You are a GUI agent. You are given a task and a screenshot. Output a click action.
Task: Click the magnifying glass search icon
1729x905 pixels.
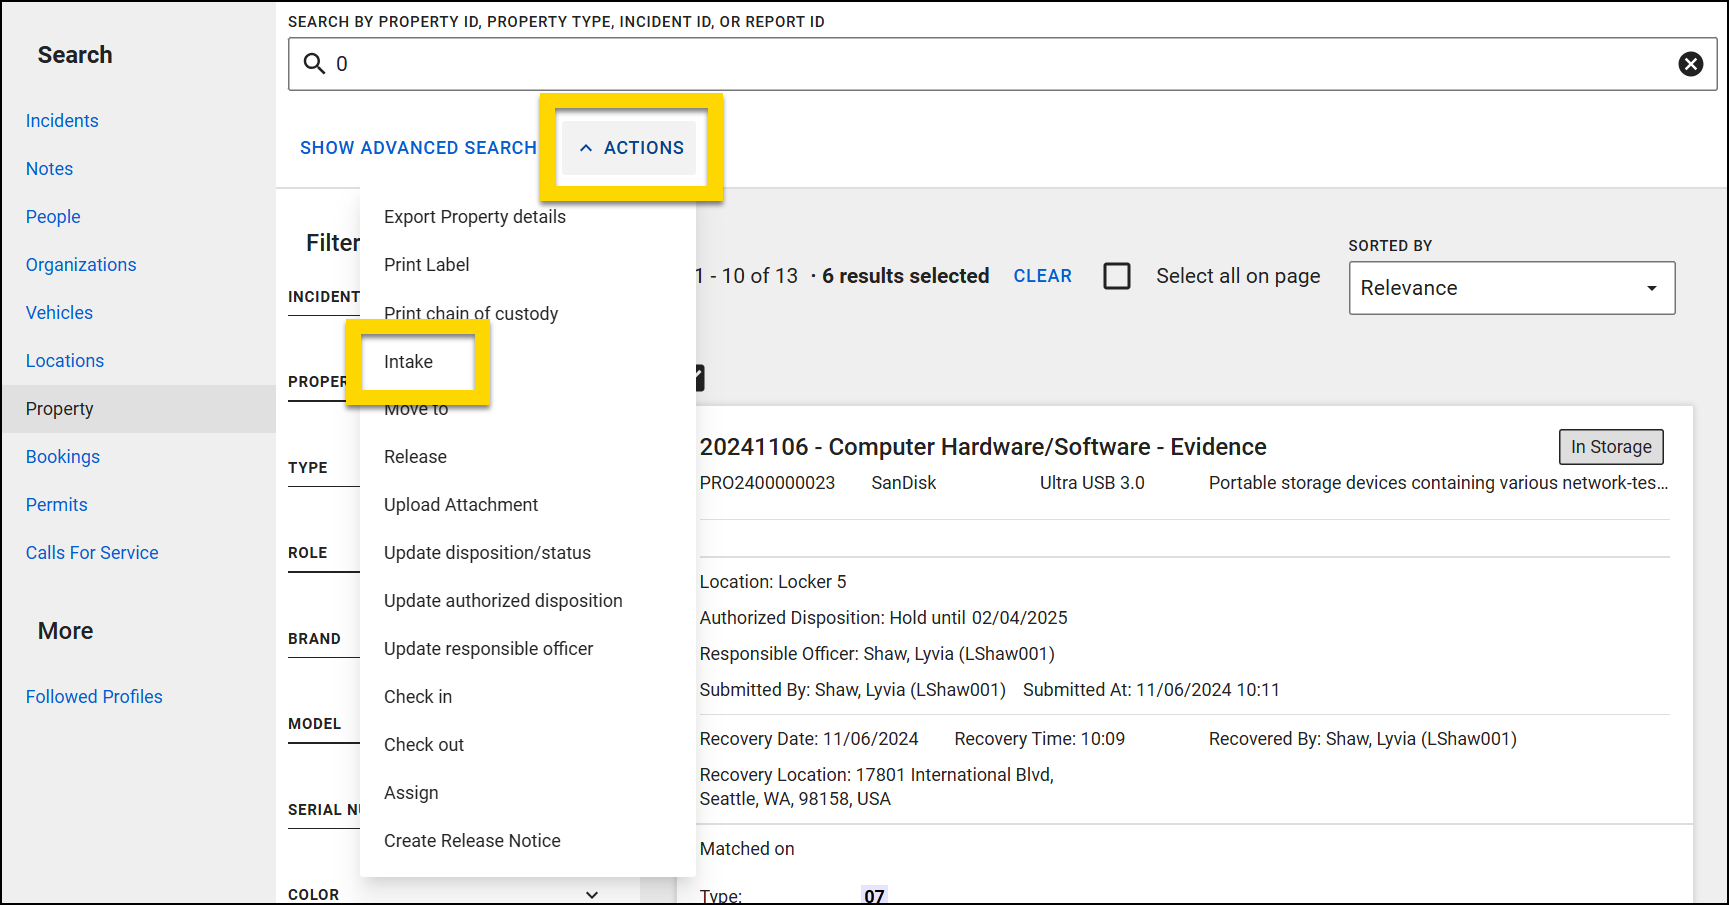coord(313,63)
